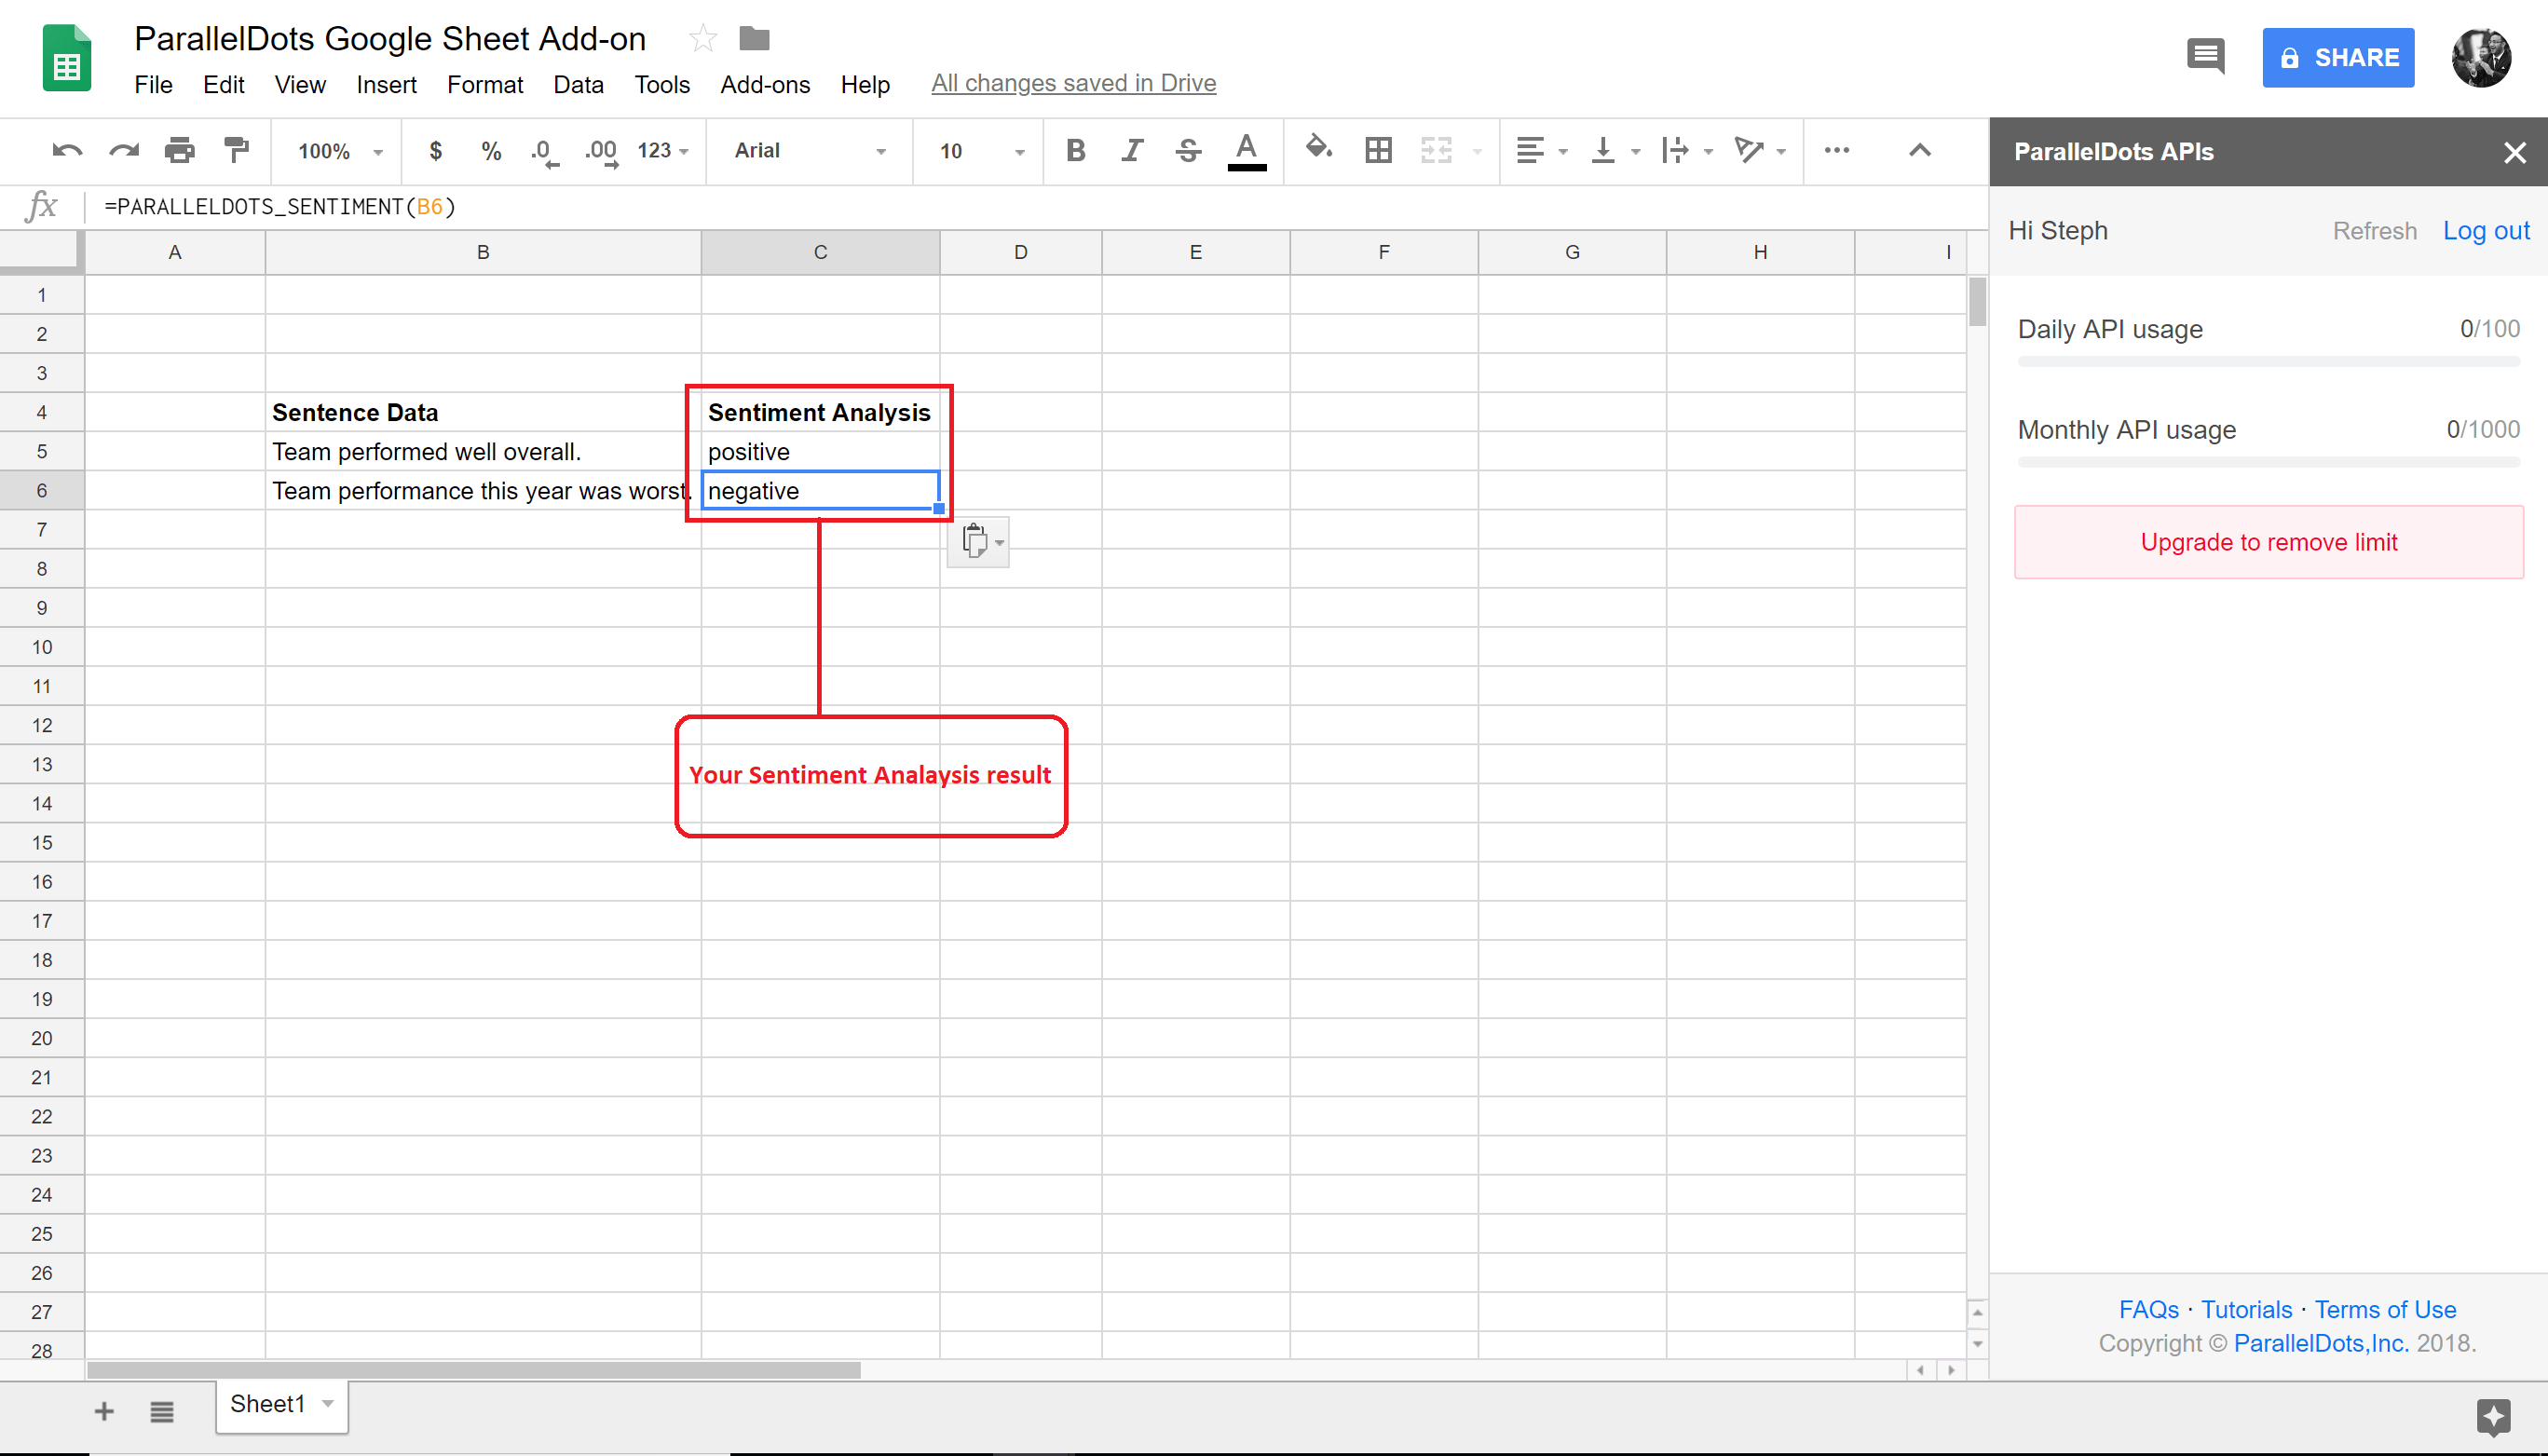Open the text color picker

pos(1246,151)
